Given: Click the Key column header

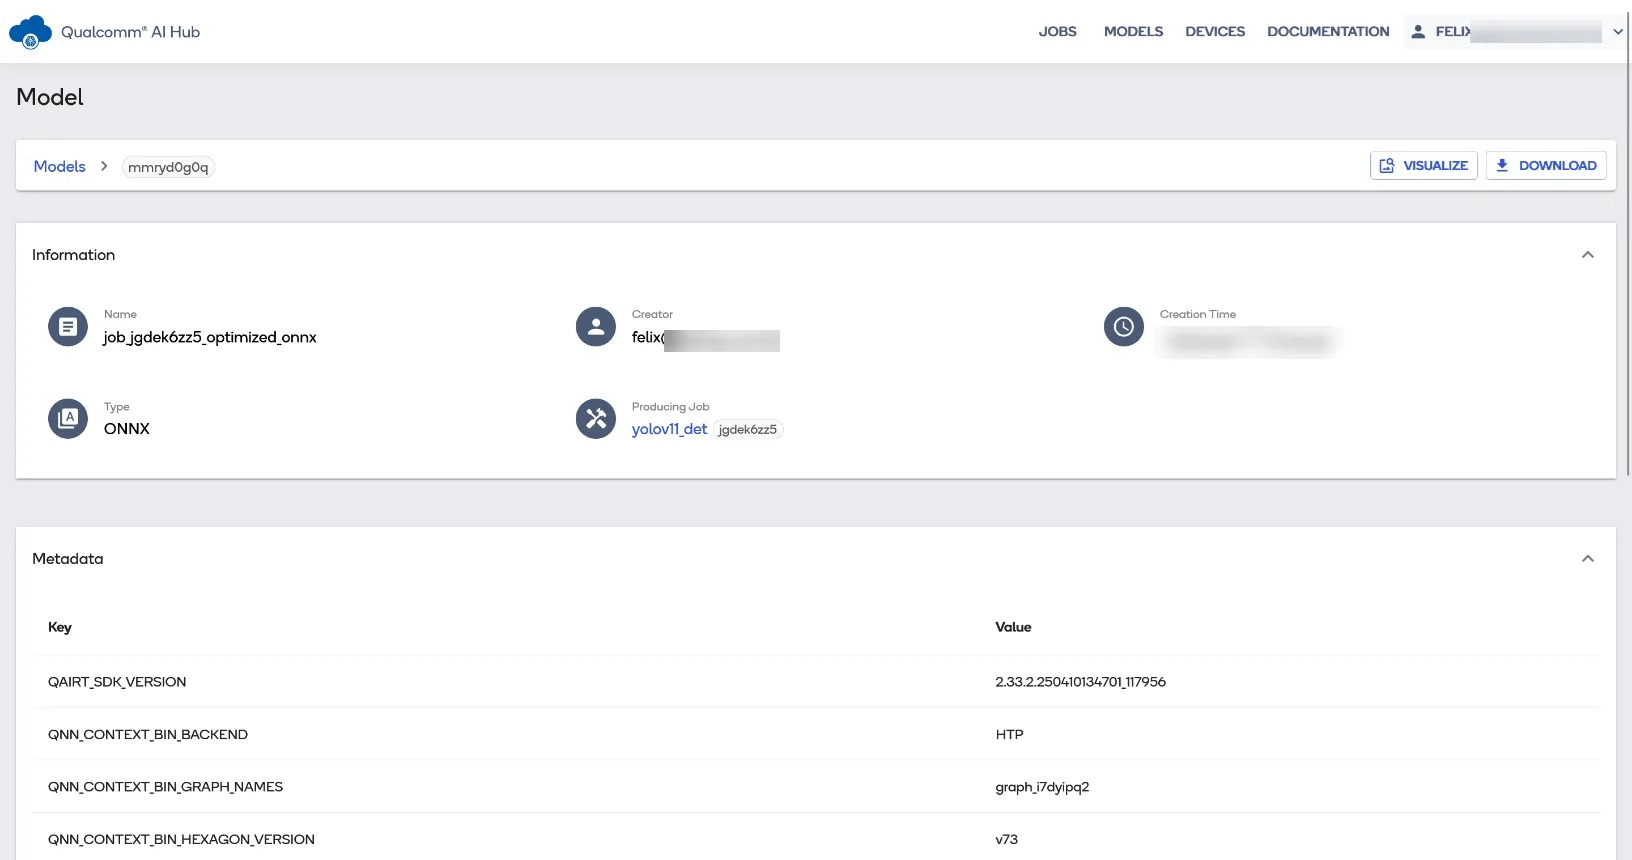Looking at the screenshot, I should [x=60, y=627].
